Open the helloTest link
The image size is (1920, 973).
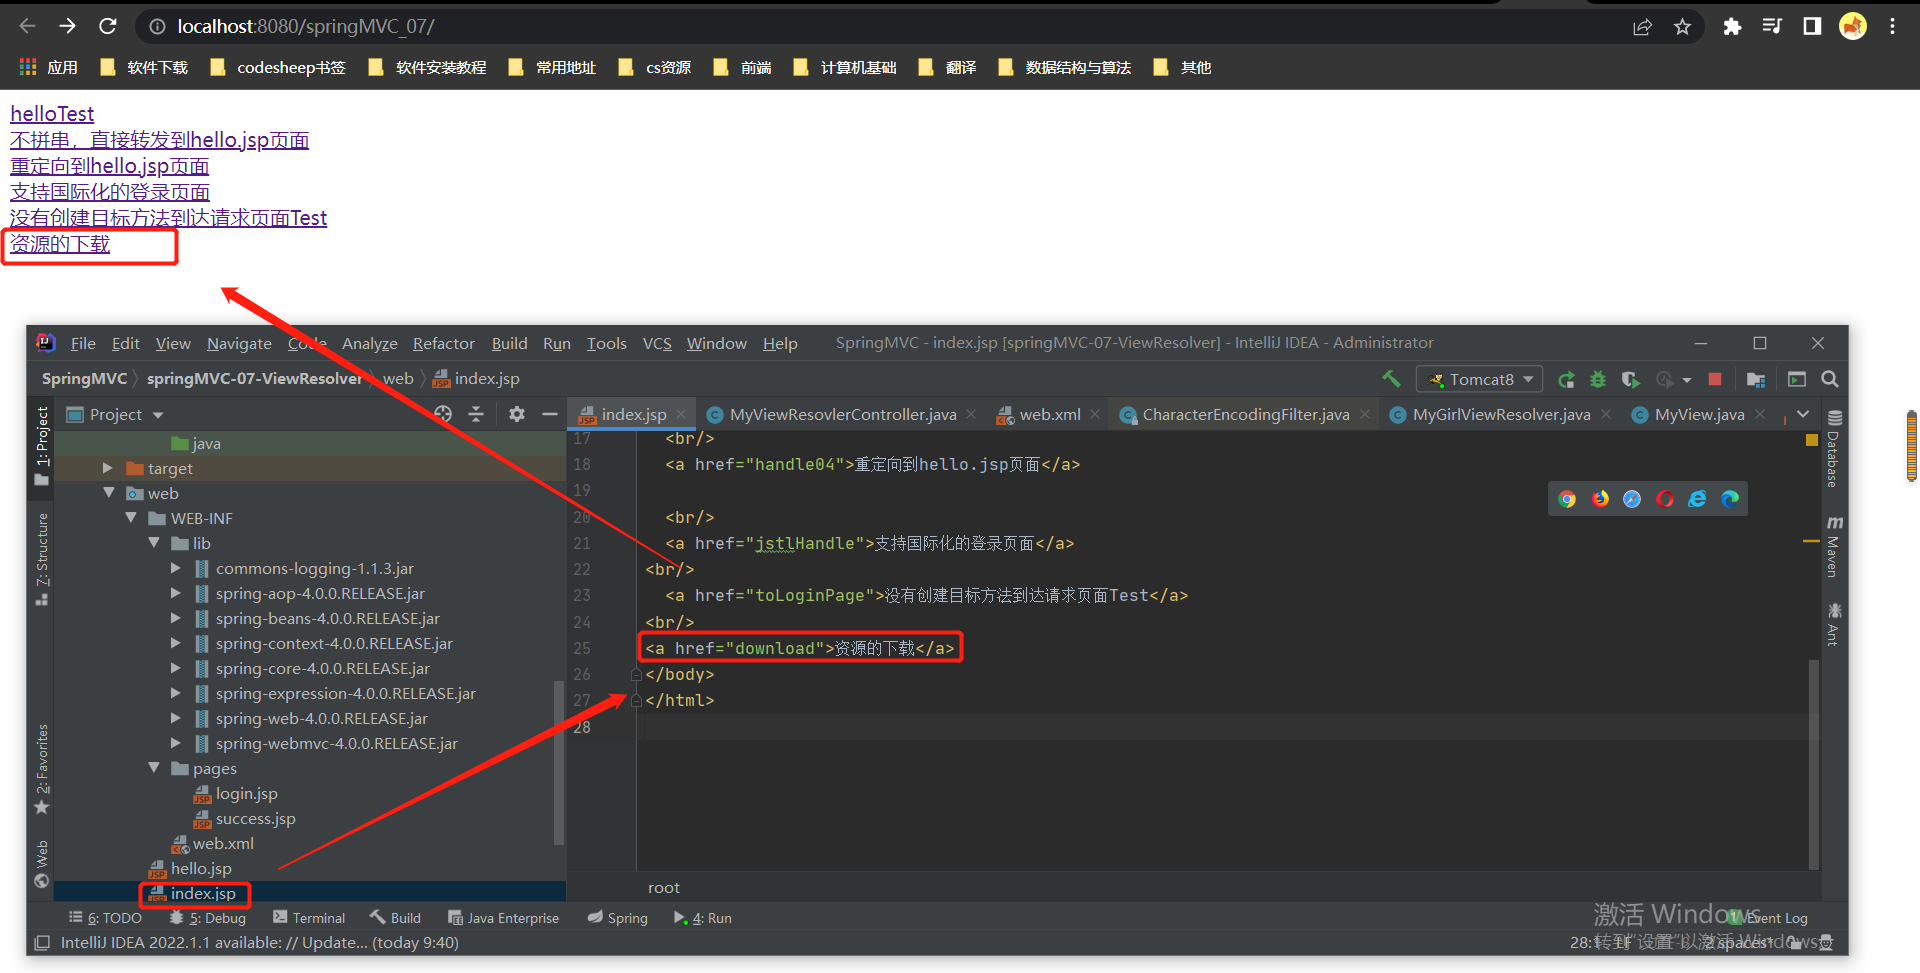[x=52, y=114]
